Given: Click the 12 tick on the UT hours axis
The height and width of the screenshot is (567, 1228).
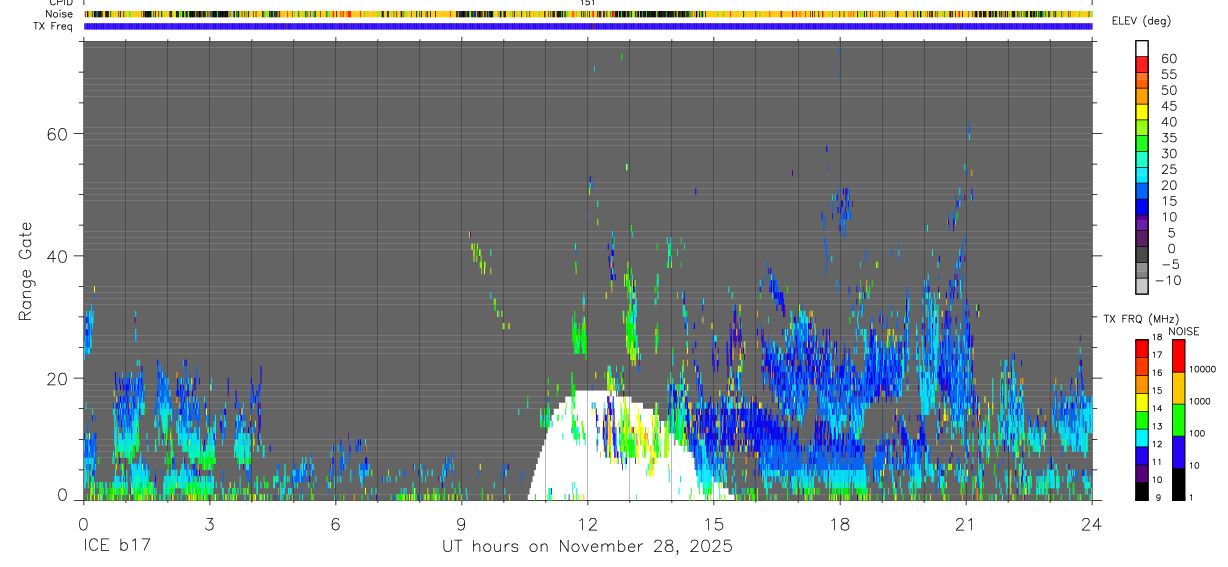Looking at the screenshot, I should click(x=587, y=524).
